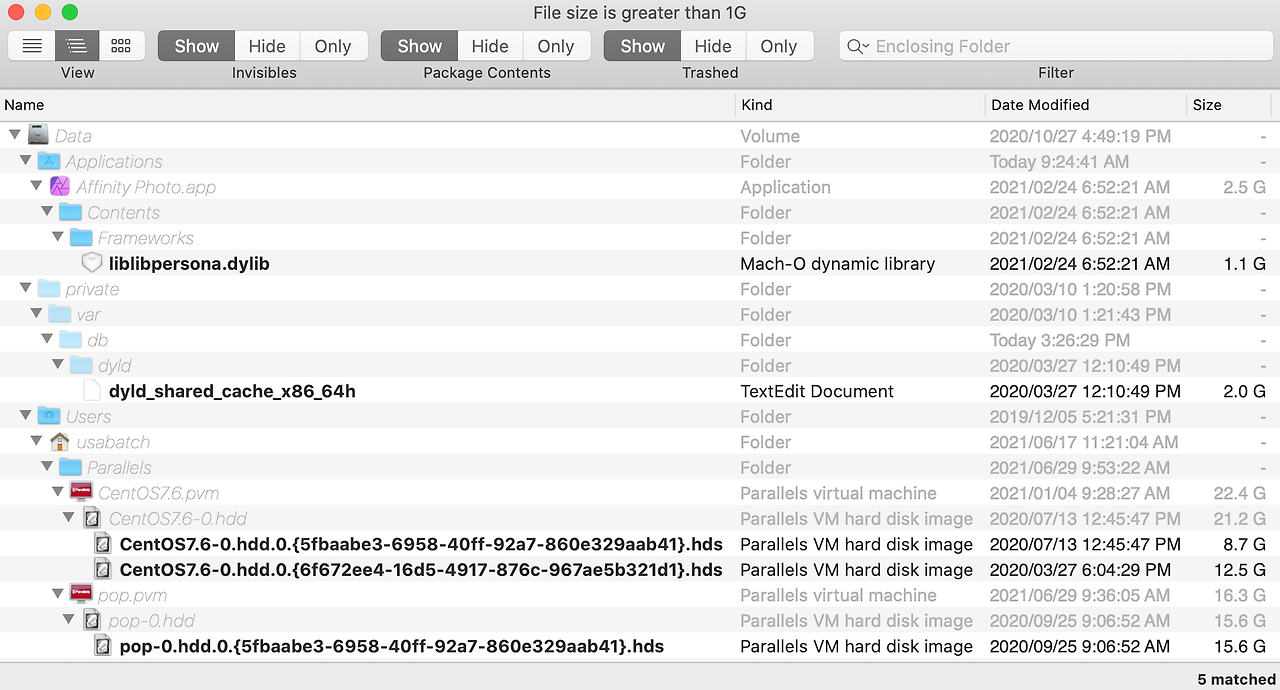Viewport: 1280px width, 690px height.
Task: Set Invisibles to Only
Action: (x=333, y=46)
